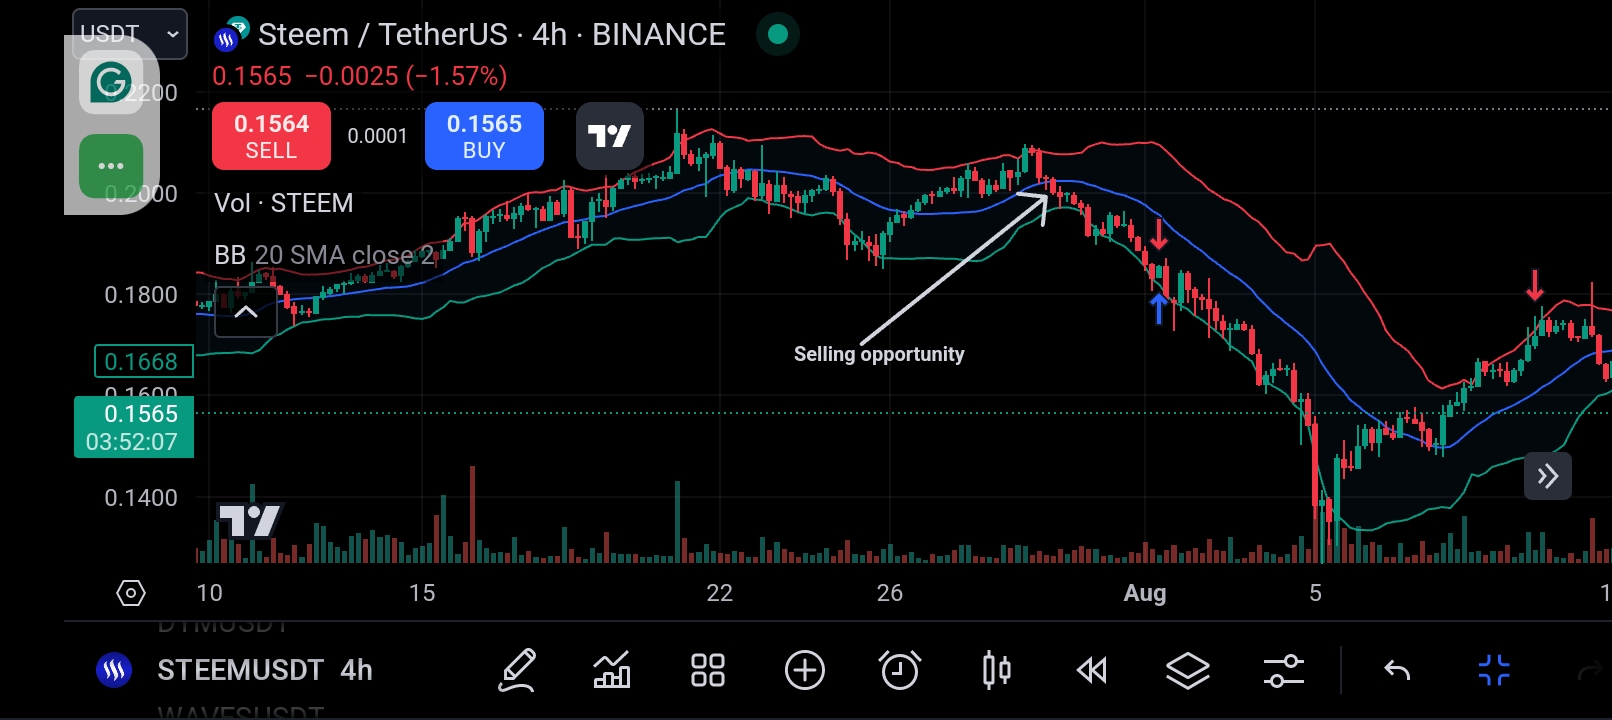Screen dimensions: 1612x720
Task: Open the indicators chart icon
Action: click(612, 670)
